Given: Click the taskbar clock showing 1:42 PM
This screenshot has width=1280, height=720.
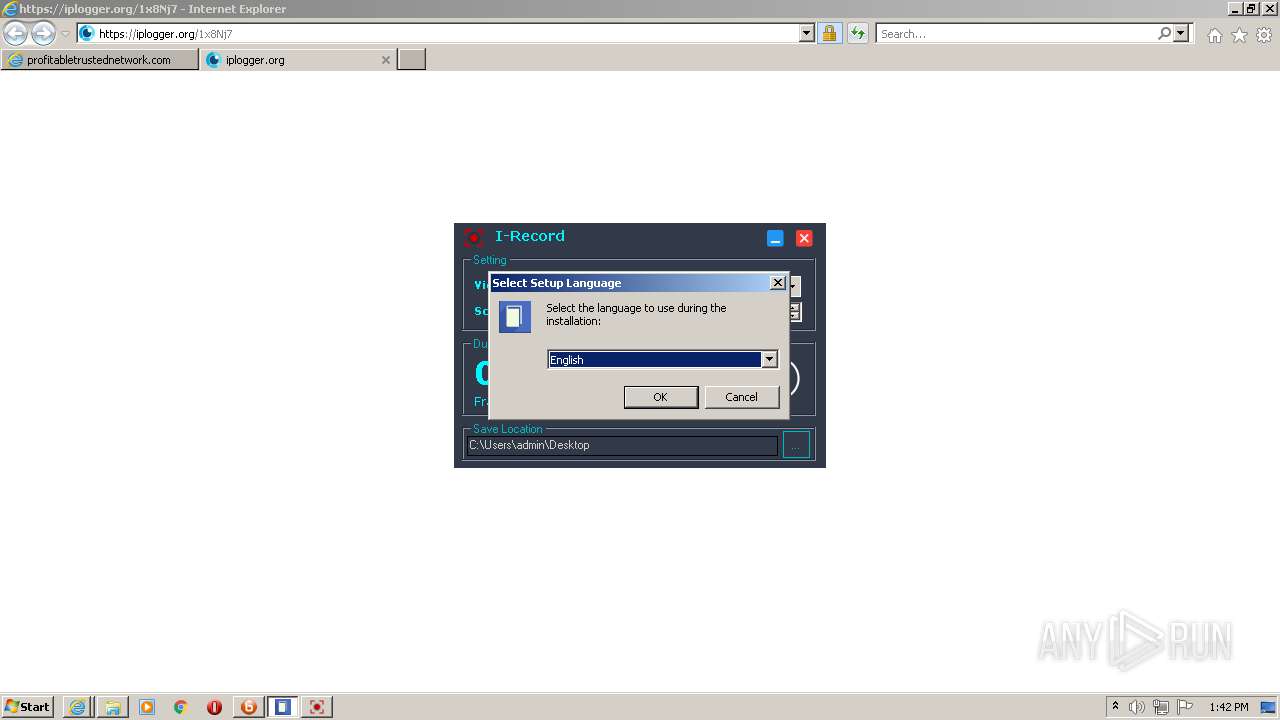Looking at the screenshot, I should [x=1228, y=707].
